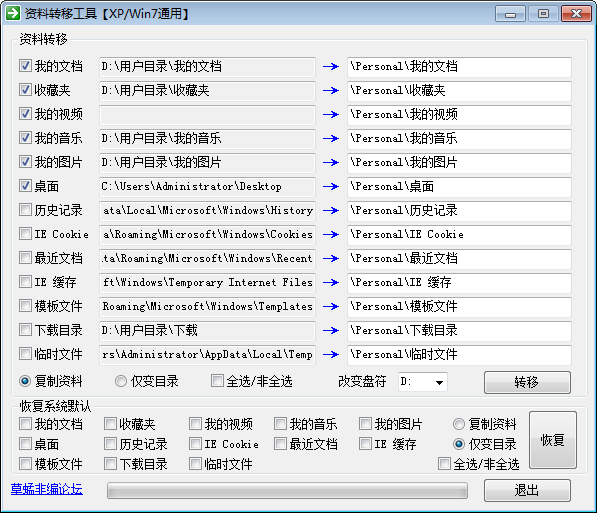The image size is (597, 513).
Task: Click the source path field D:\用户目录\我的文档
Action: pyautogui.click(x=208, y=67)
